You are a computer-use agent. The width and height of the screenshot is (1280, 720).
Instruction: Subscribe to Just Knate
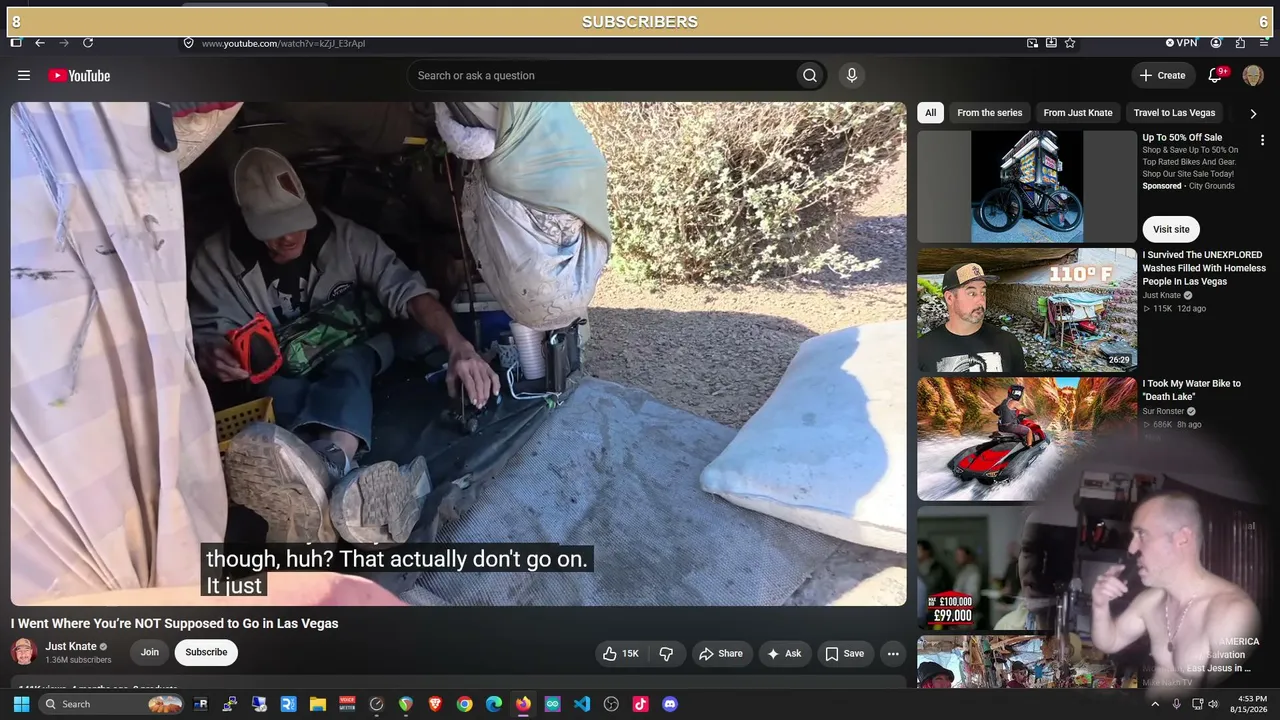(x=206, y=653)
